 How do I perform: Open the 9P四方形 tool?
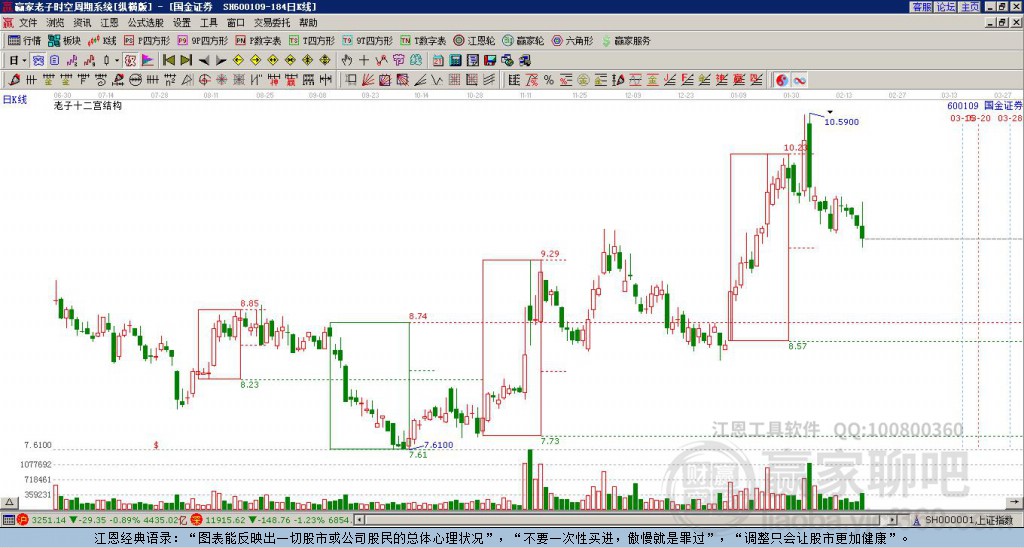click(x=202, y=40)
